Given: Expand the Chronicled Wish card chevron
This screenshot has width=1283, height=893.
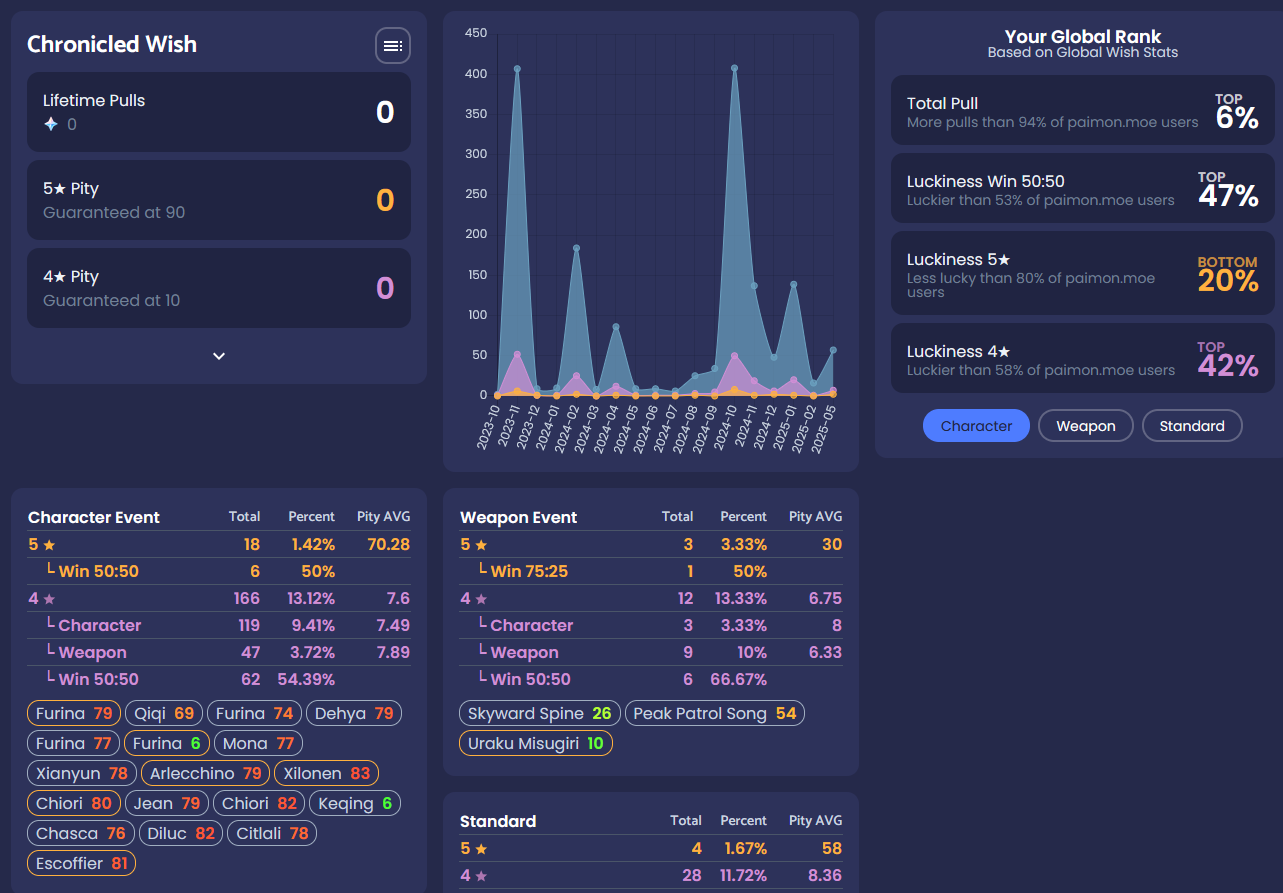Looking at the screenshot, I should (x=219, y=356).
